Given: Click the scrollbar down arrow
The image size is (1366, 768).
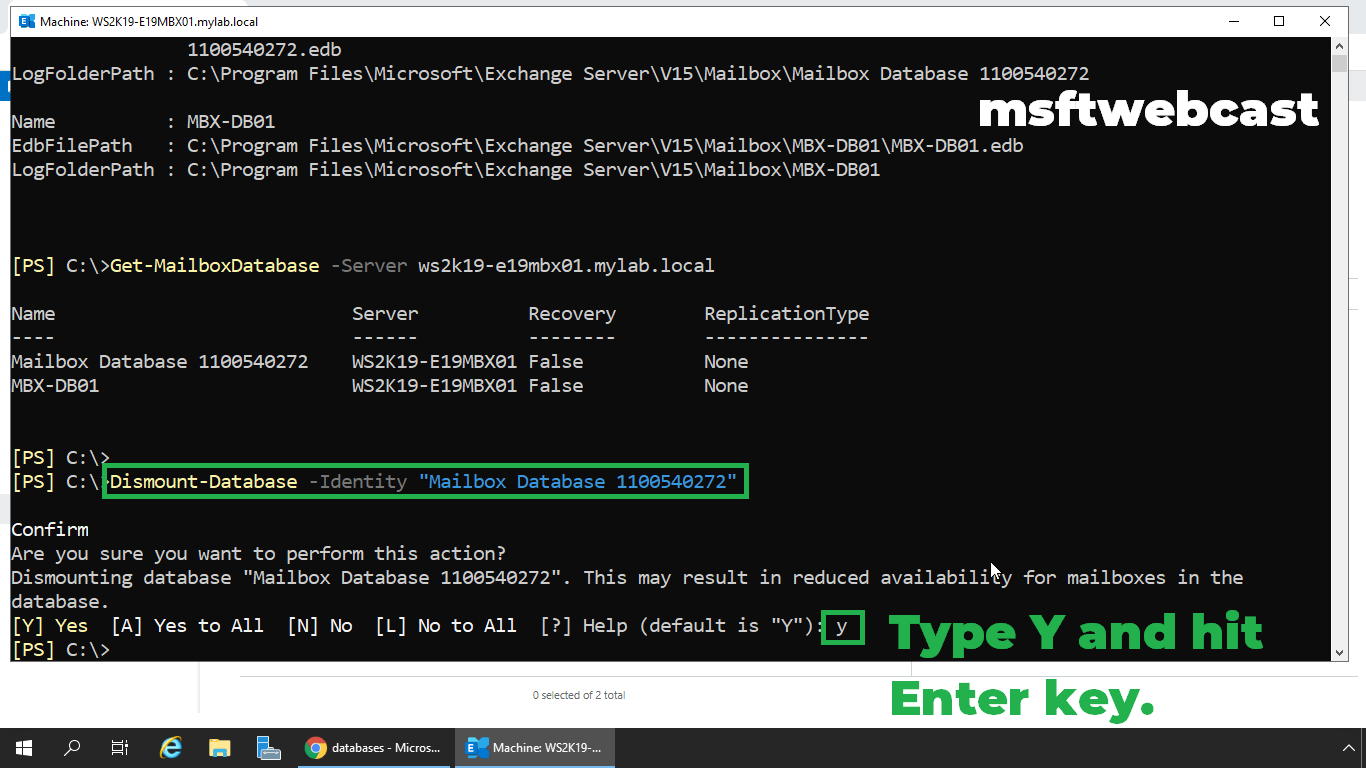Looking at the screenshot, I should click(1339, 654).
